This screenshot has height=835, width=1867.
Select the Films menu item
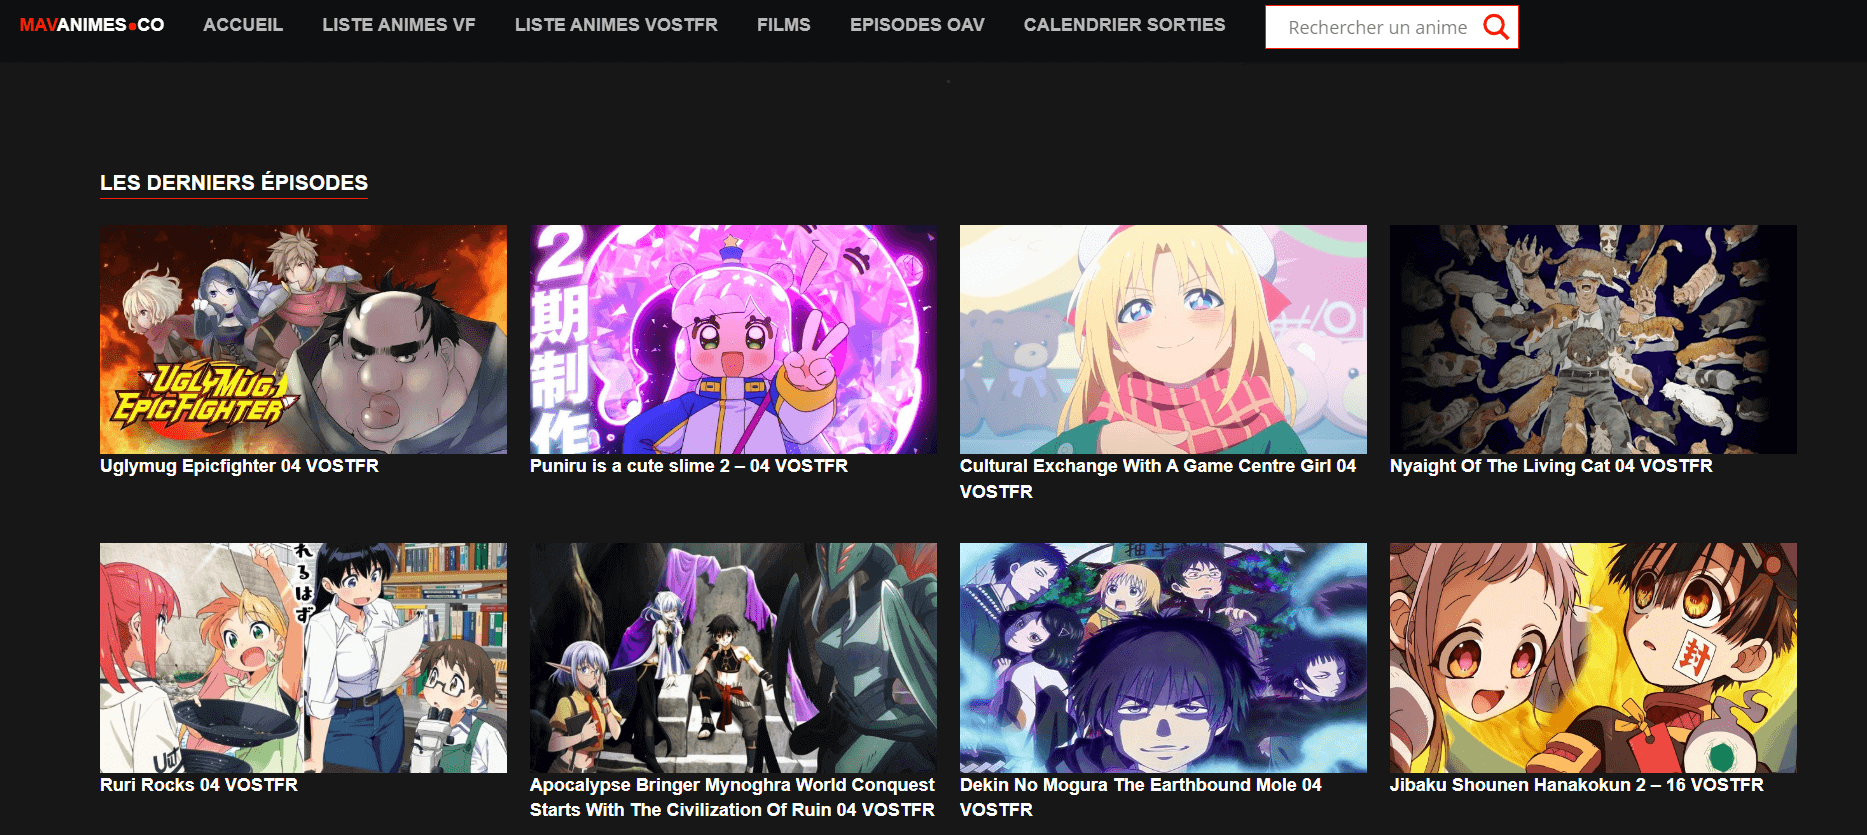[x=783, y=25]
